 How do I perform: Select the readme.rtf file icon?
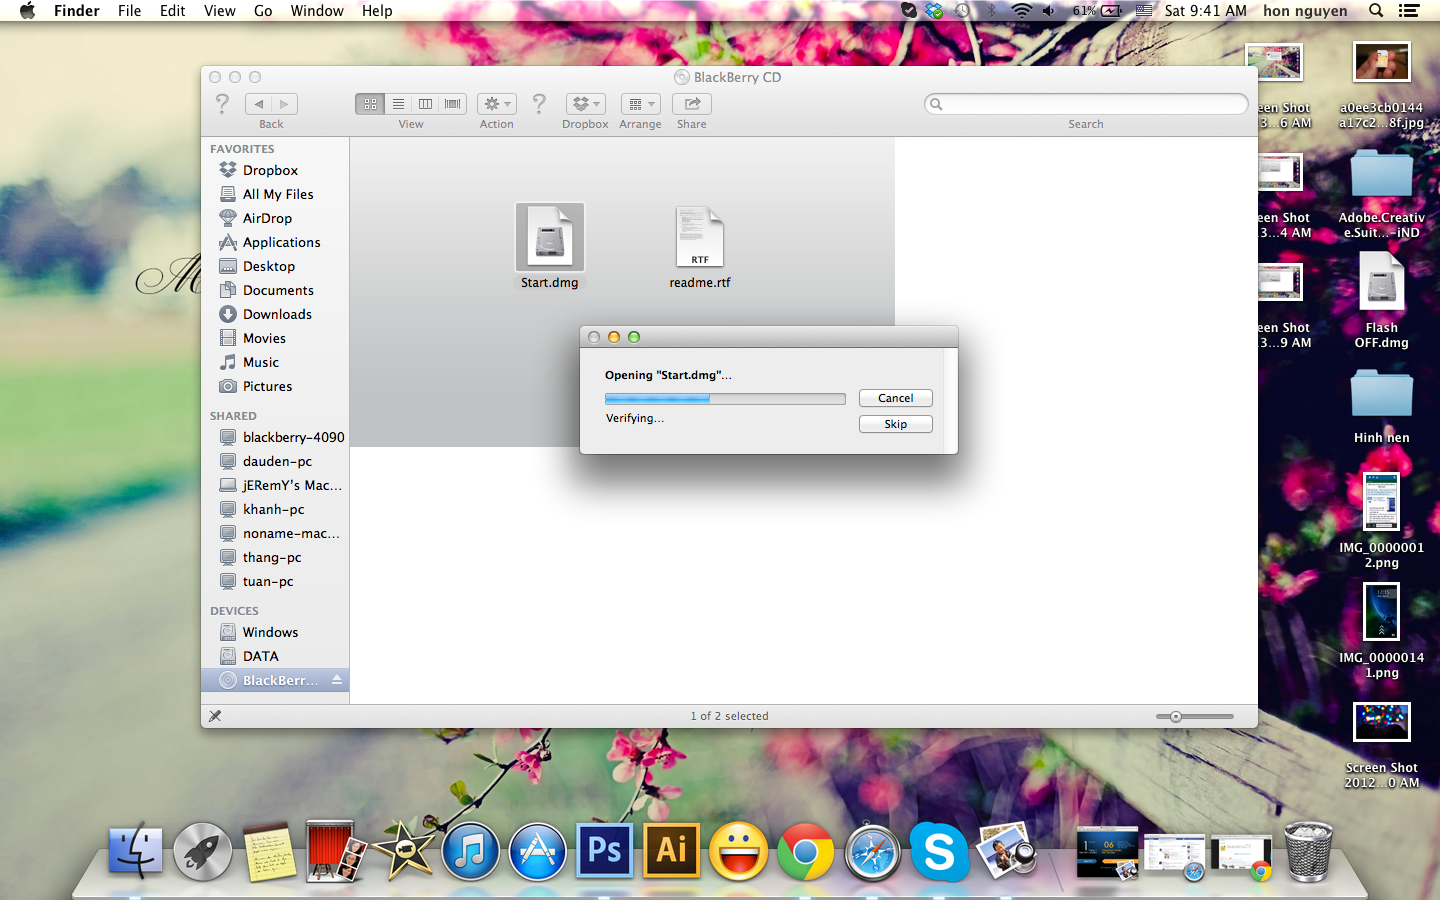click(x=700, y=237)
